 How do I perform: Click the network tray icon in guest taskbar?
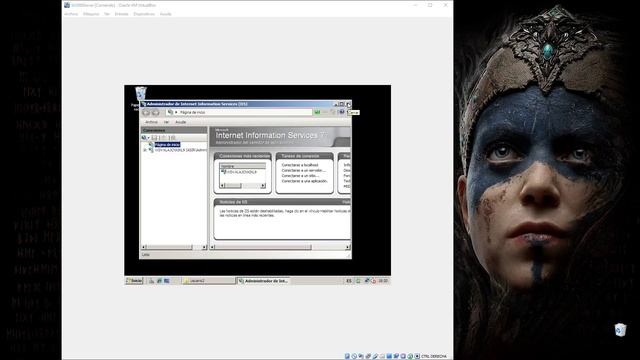click(367, 281)
